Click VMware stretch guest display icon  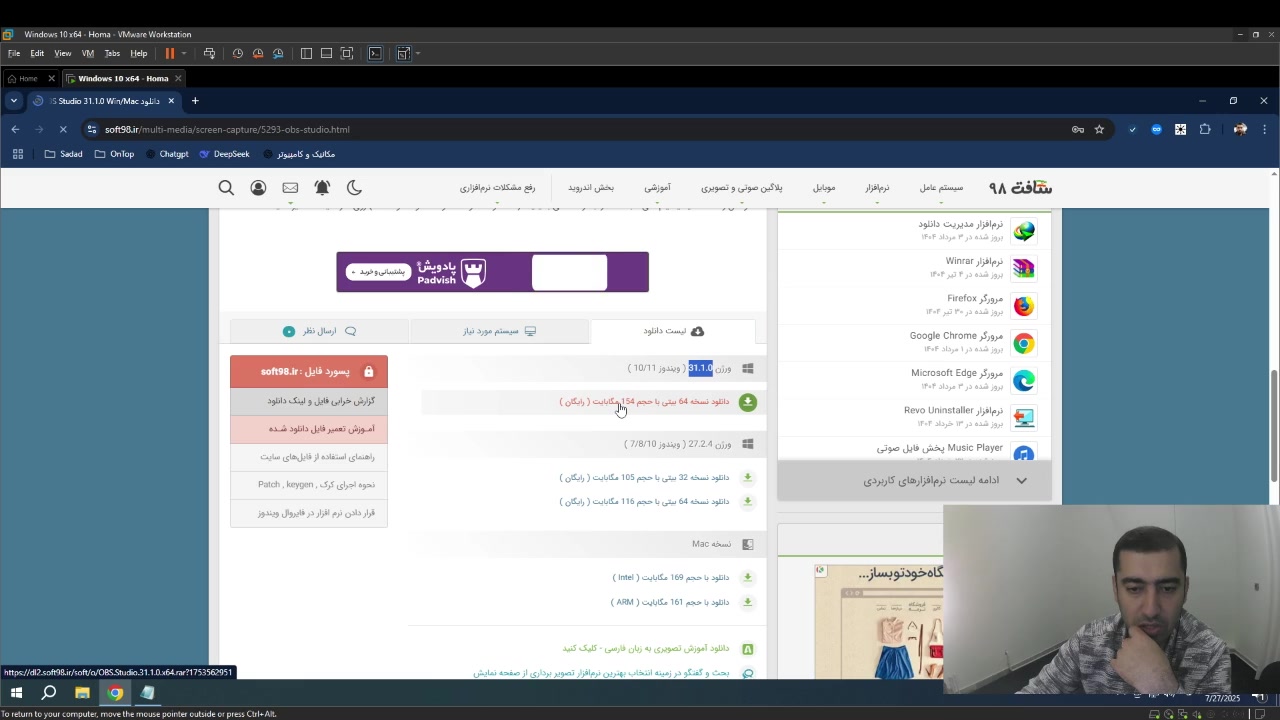click(404, 53)
